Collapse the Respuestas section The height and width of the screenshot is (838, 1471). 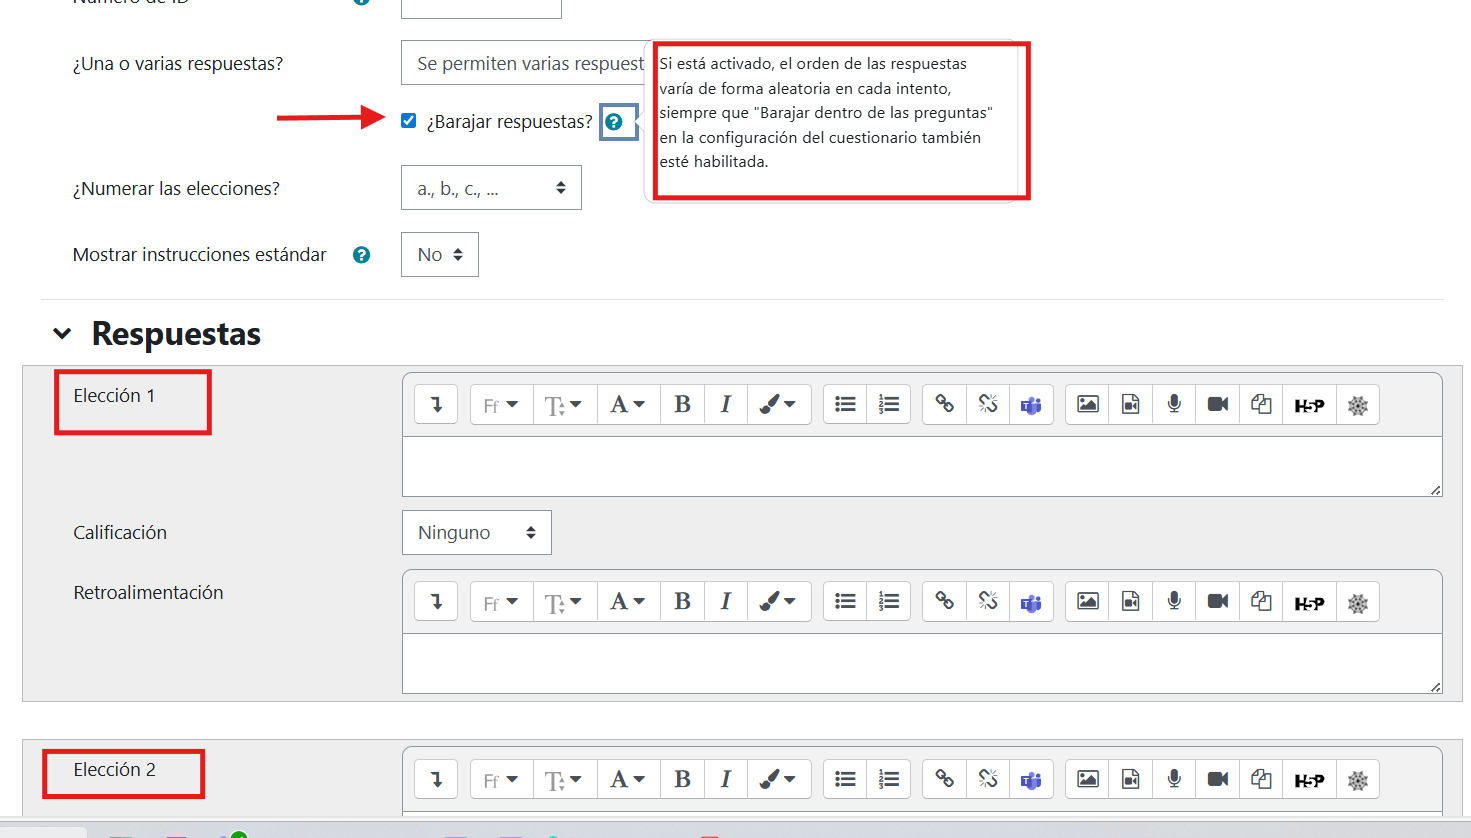click(62, 334)
